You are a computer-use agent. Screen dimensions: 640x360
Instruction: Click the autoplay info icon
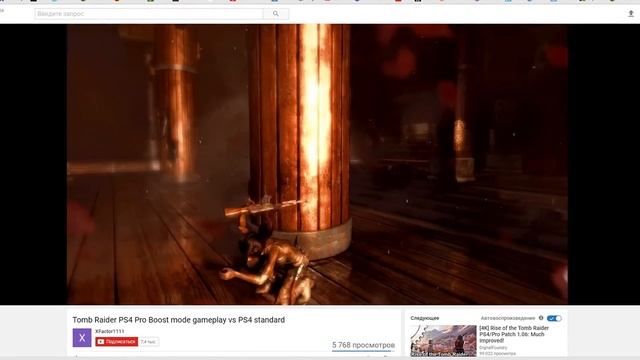541,318
